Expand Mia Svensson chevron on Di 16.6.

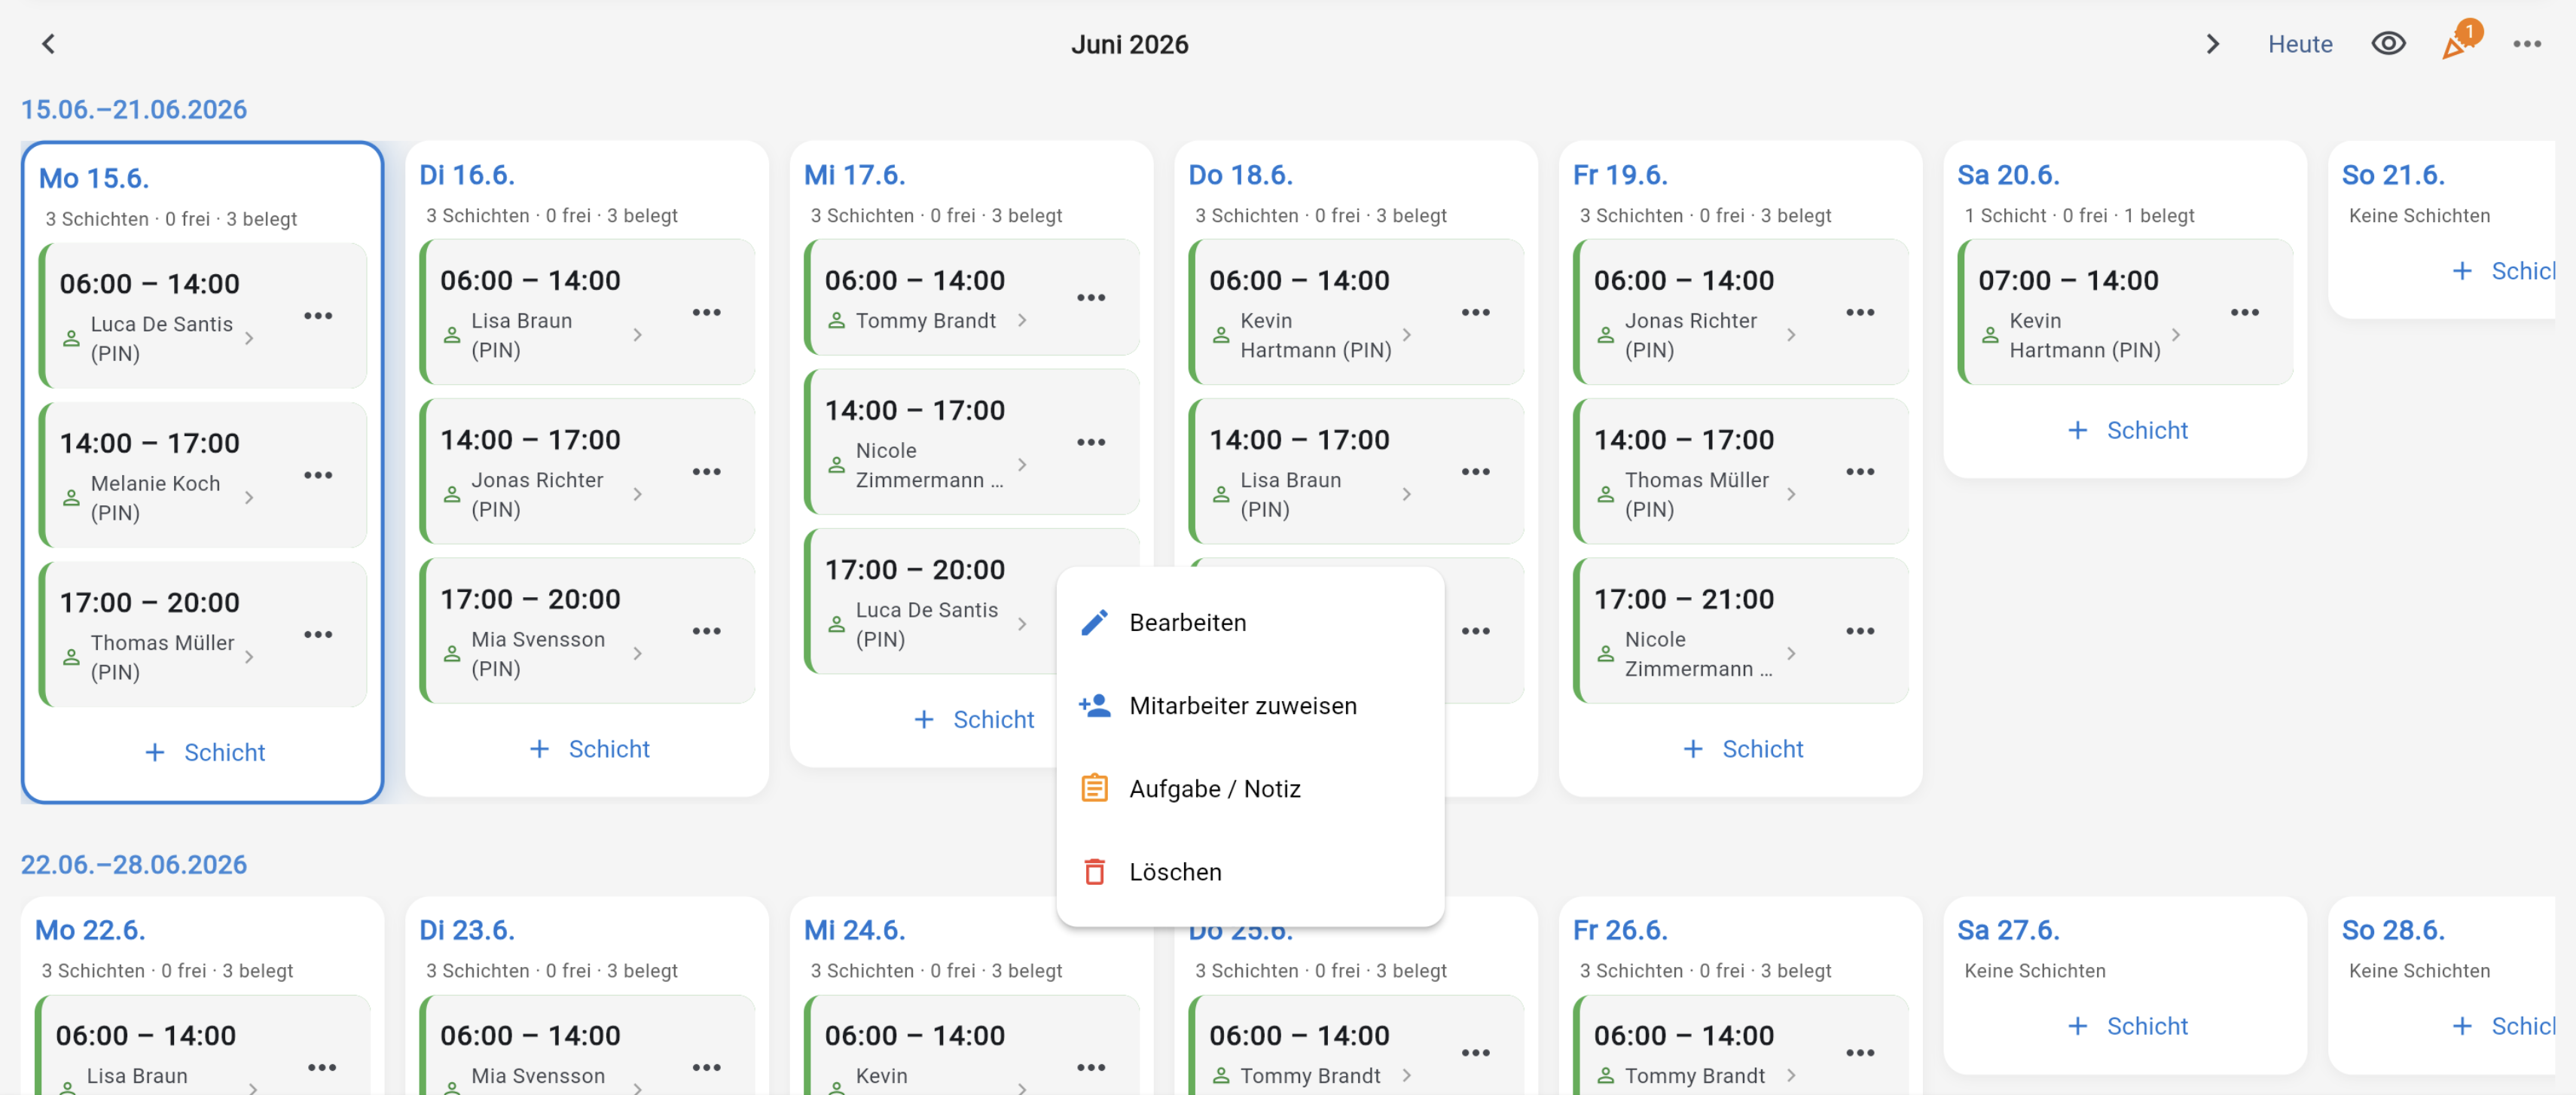(x=637, y=653)
